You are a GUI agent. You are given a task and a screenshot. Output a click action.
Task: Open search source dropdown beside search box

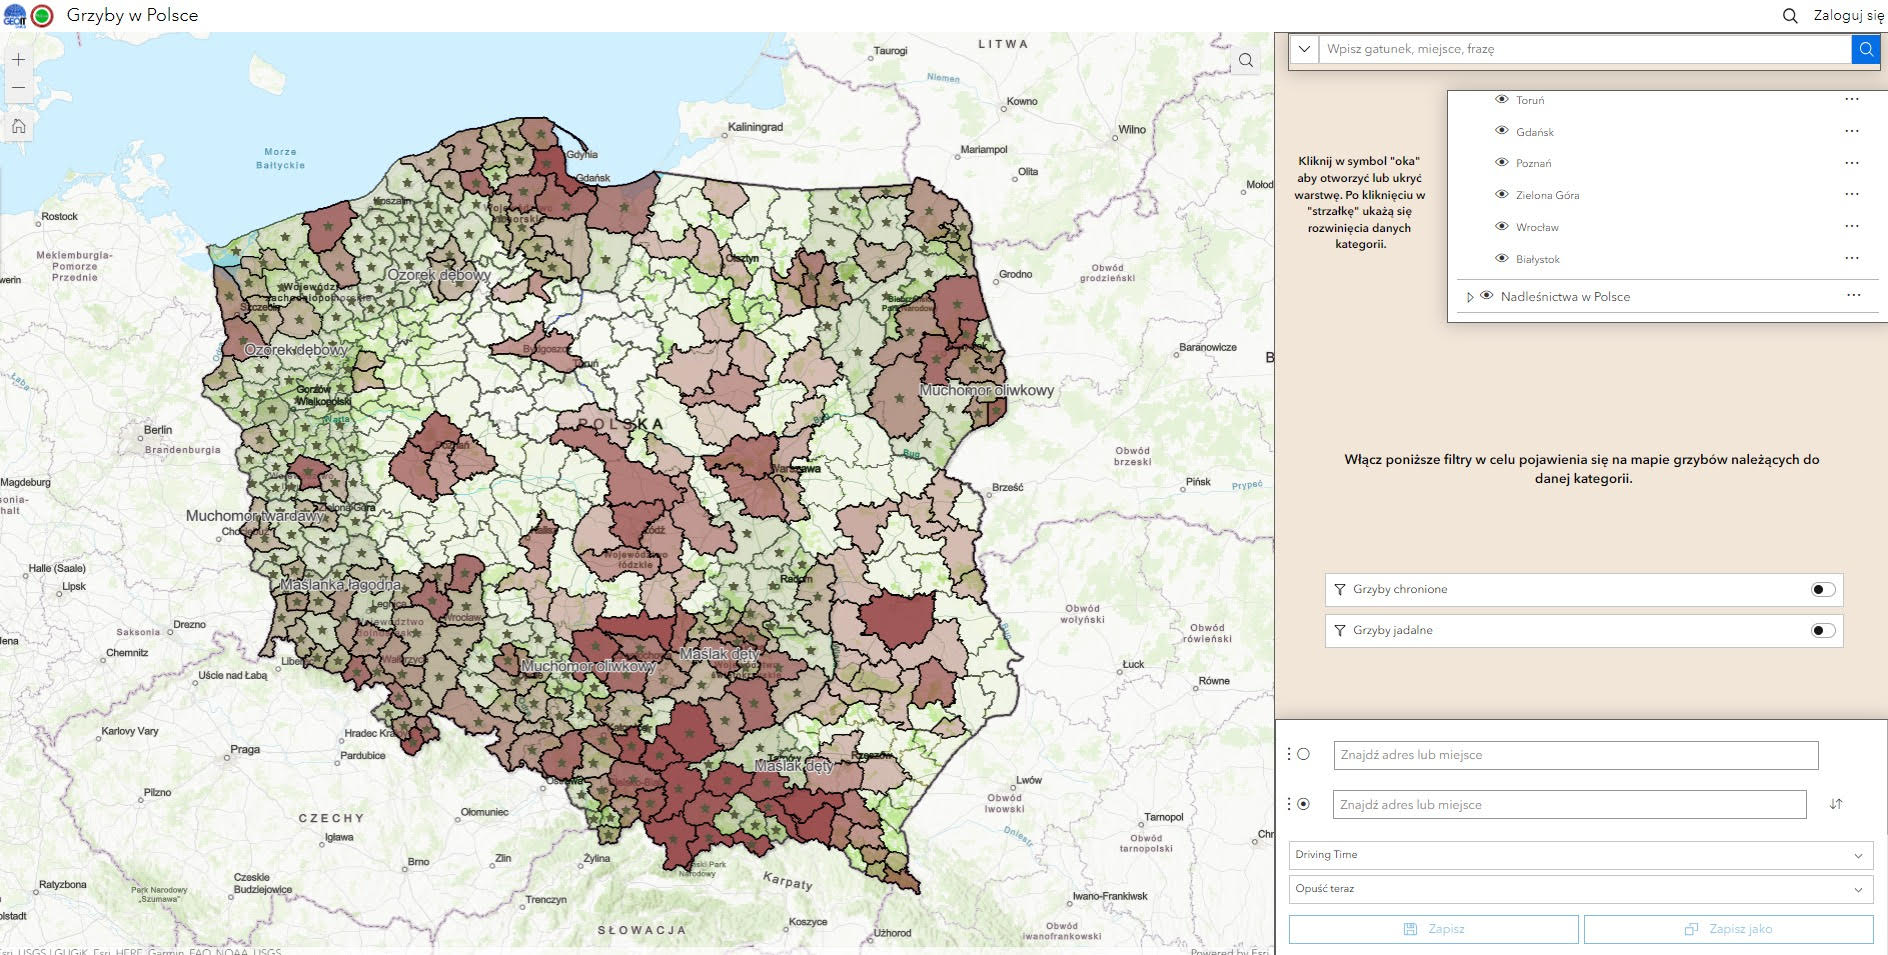point(1304,49)
